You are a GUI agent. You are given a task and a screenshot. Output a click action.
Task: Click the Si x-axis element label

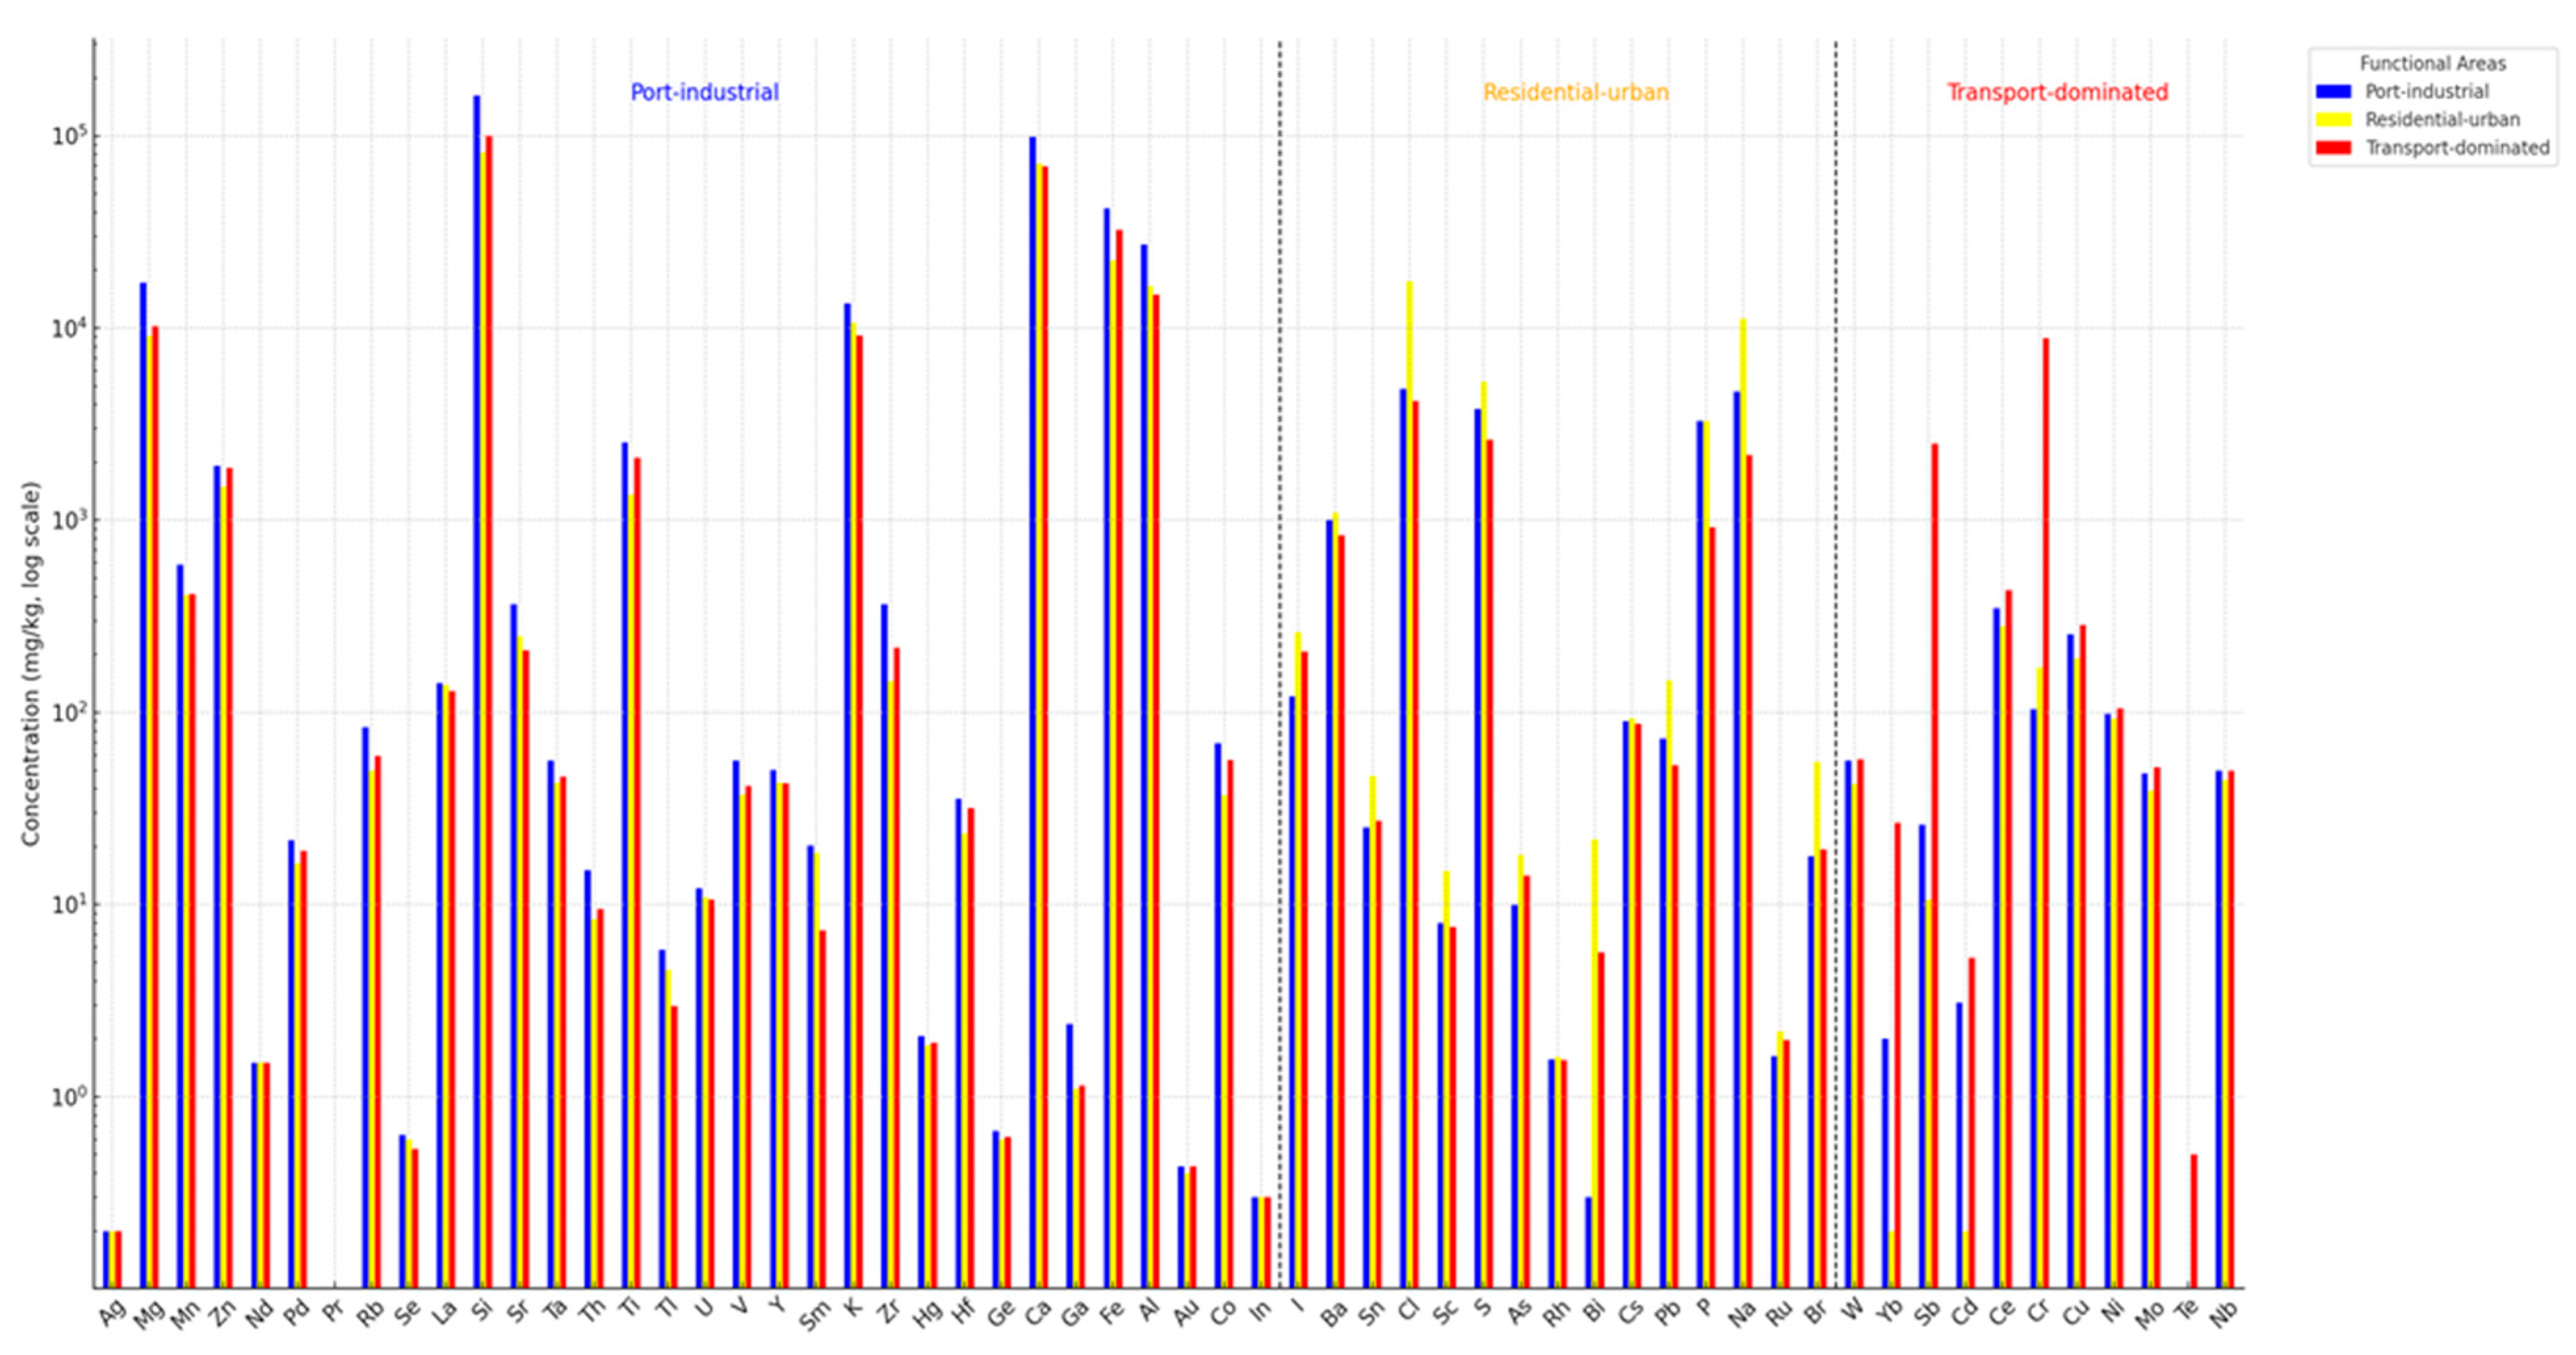tap(483, 1310)
